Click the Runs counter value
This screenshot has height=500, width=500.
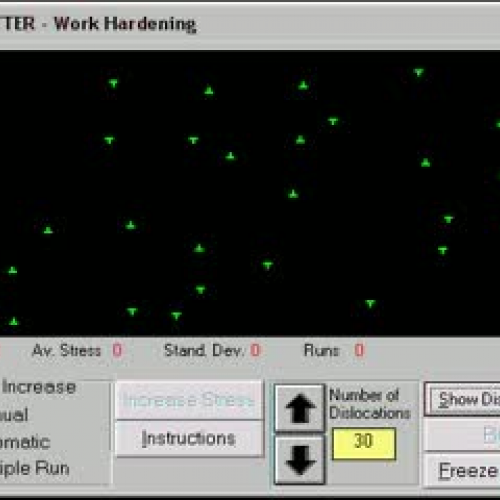(x=359, y=350)
